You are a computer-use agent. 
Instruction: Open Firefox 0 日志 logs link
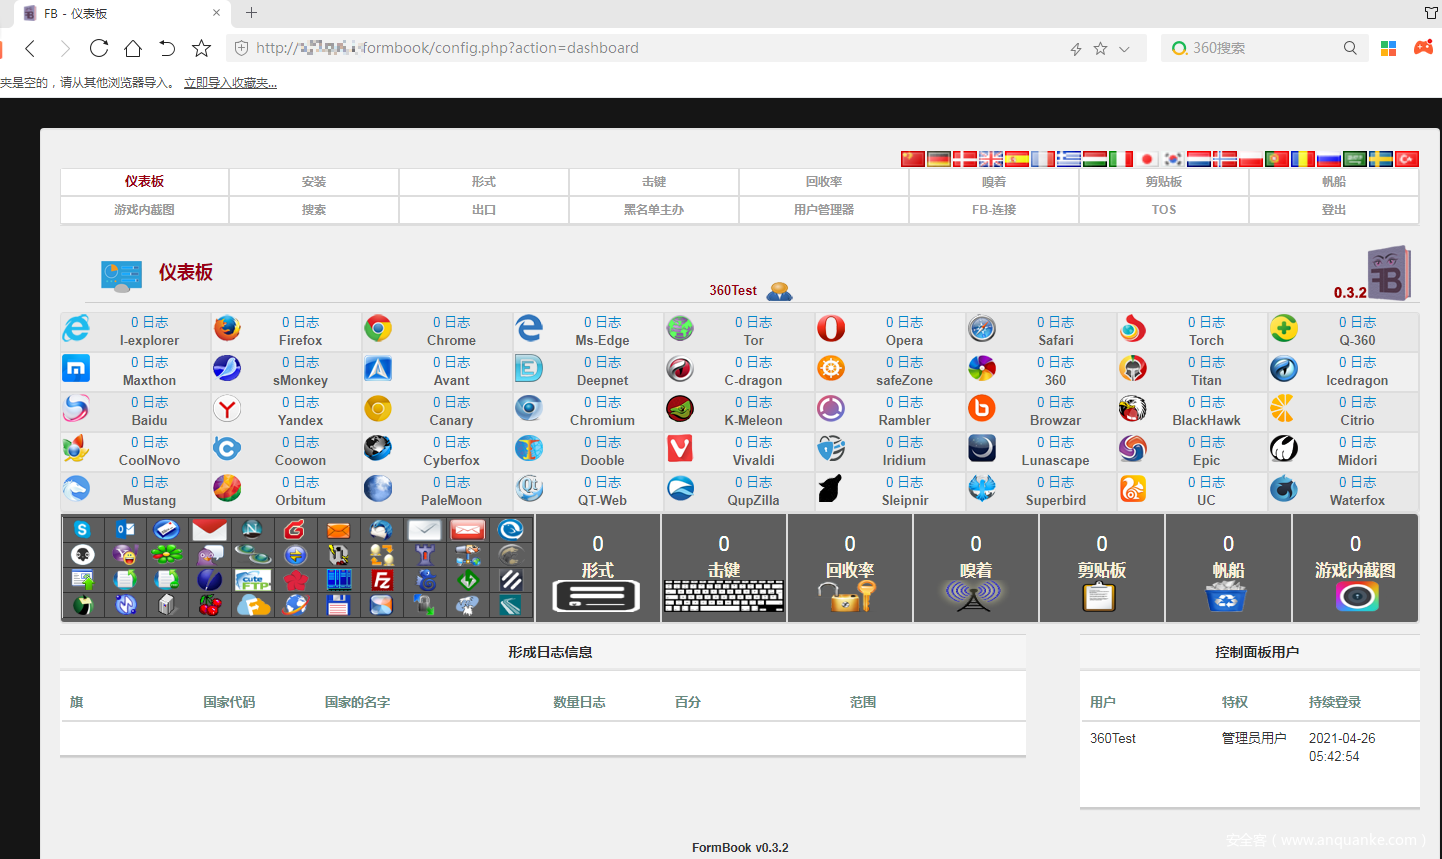300,322
